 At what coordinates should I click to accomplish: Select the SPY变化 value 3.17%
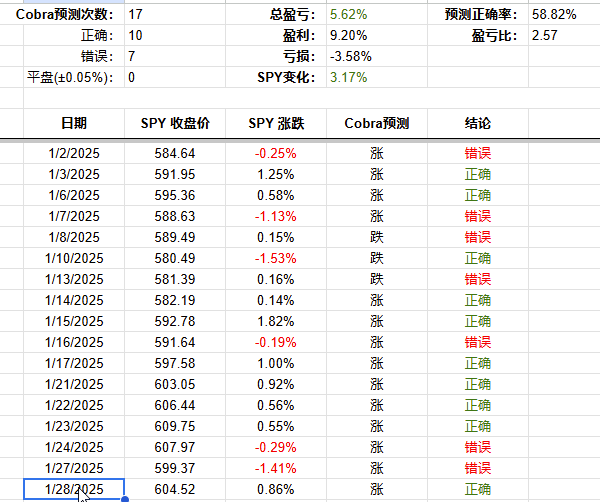coord(377,78)
